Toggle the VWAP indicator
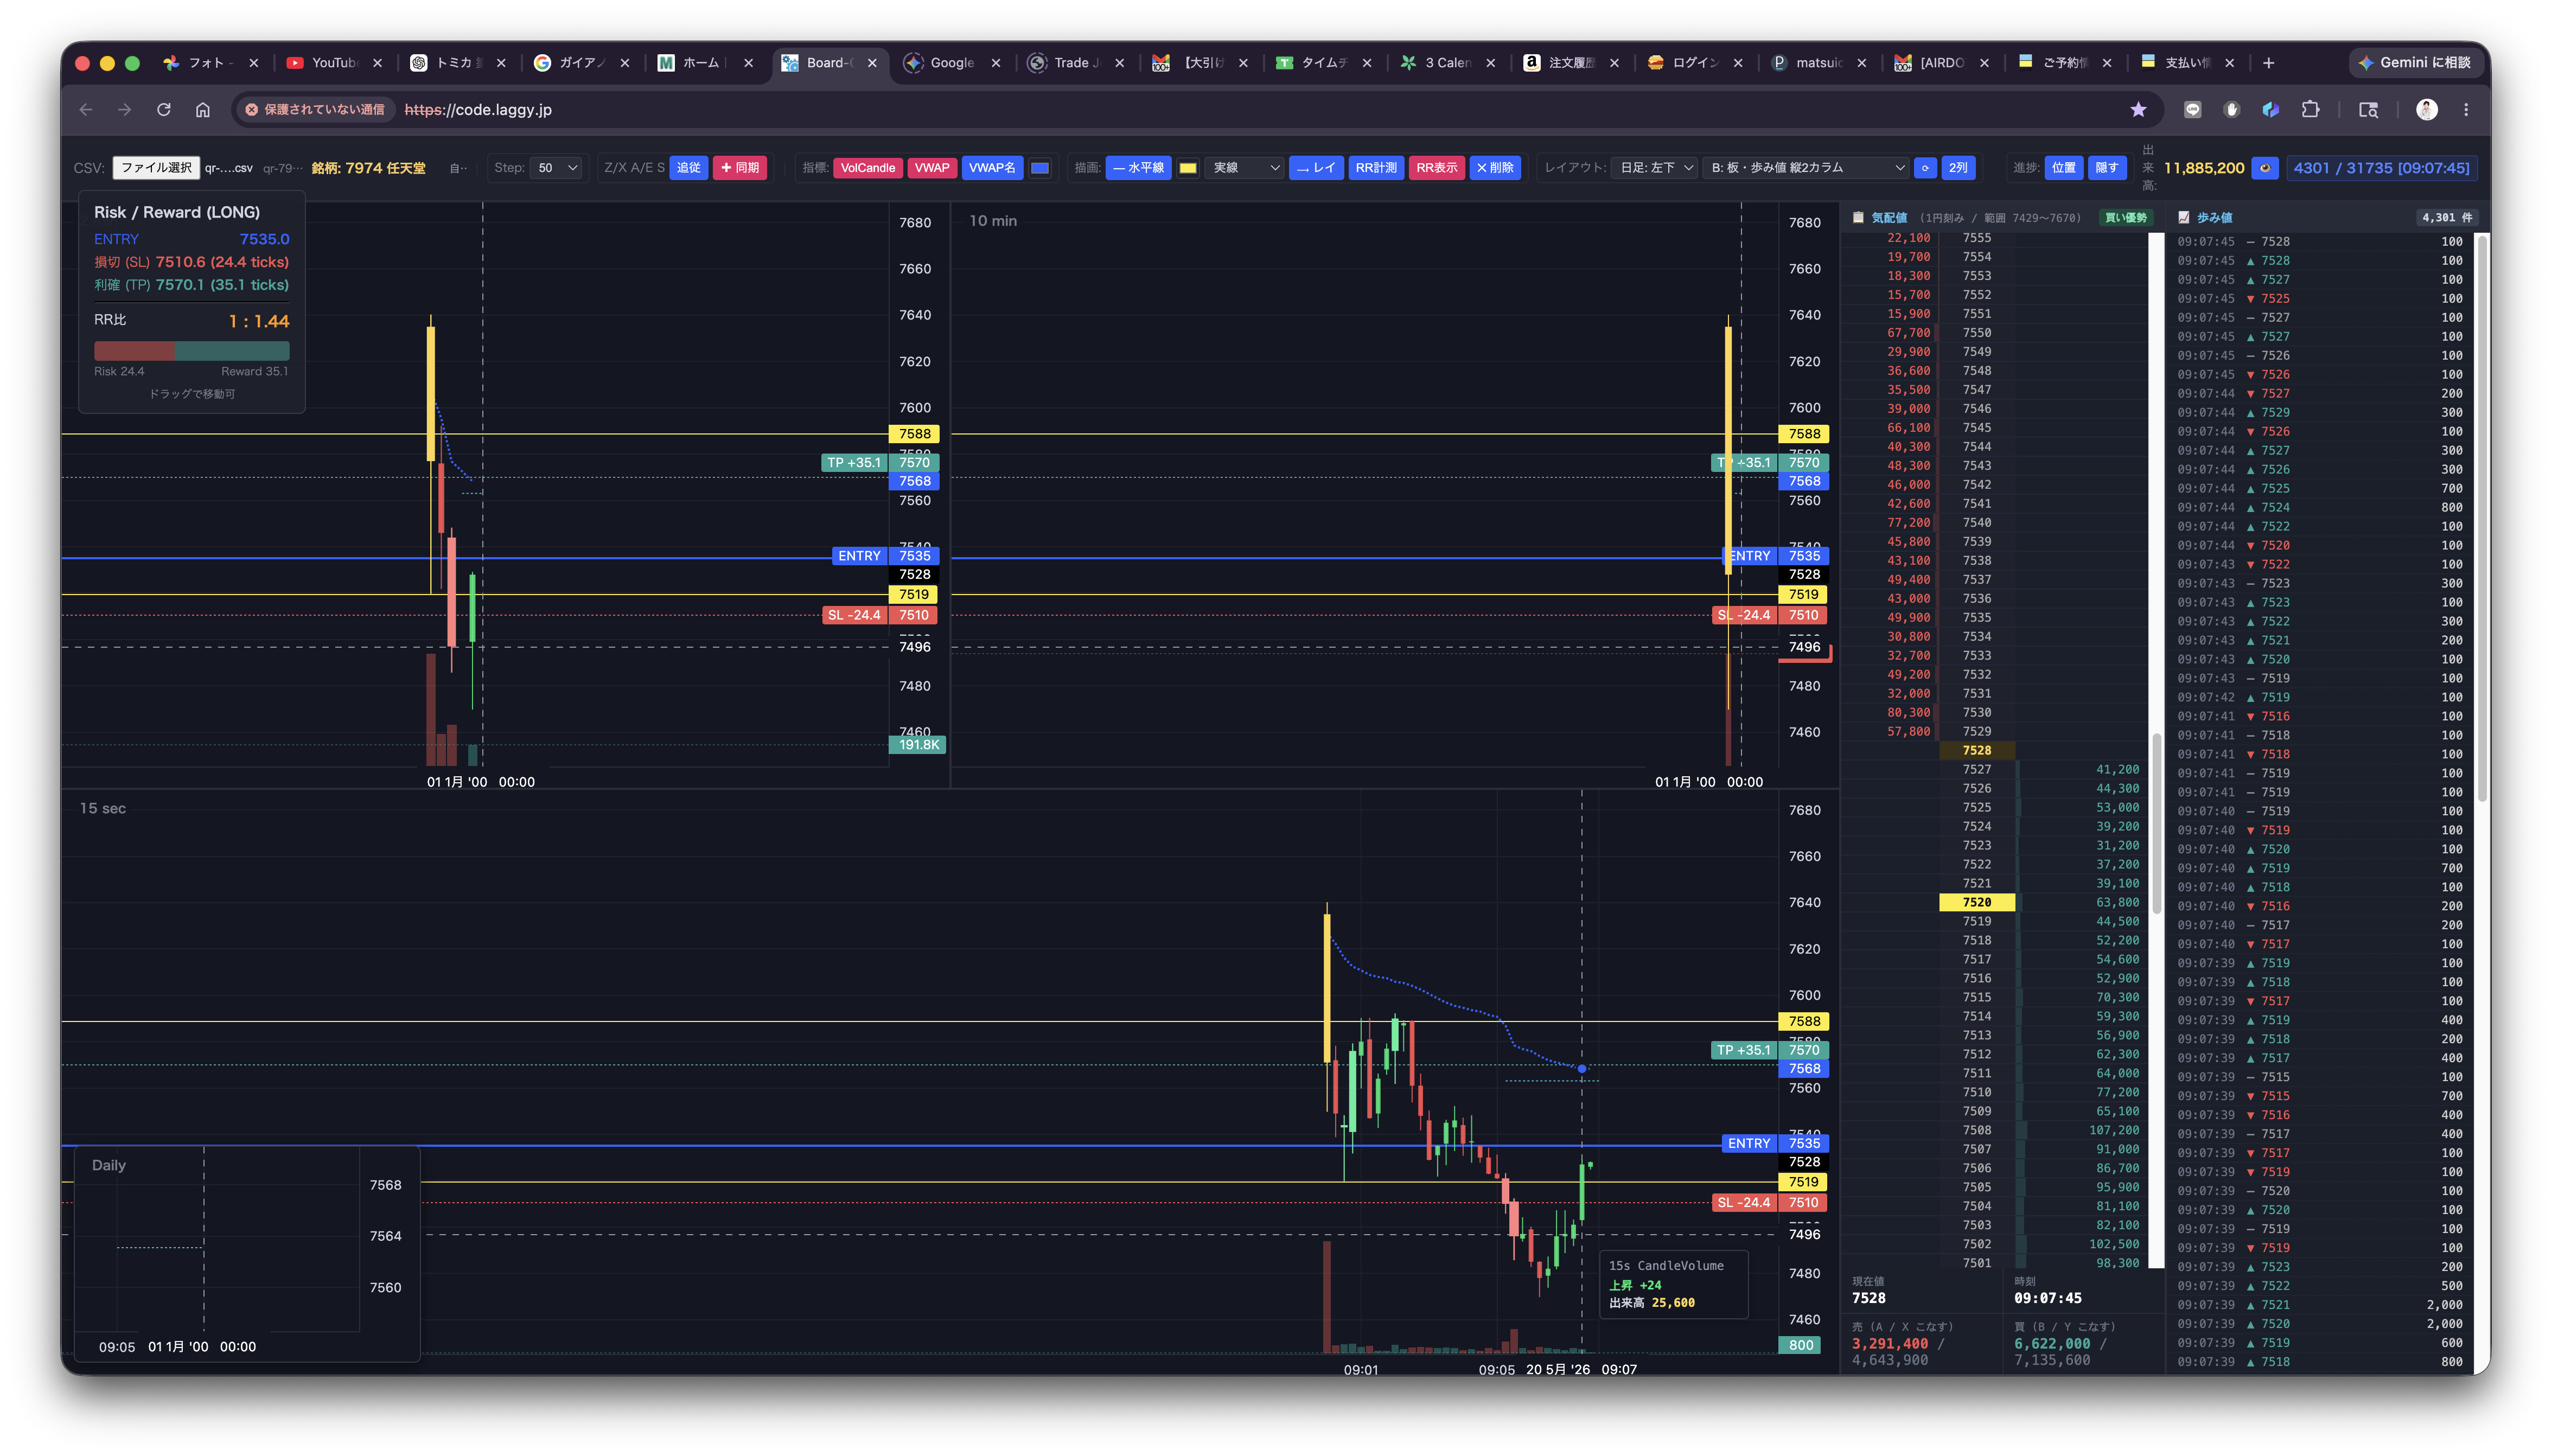 (932, 168)
